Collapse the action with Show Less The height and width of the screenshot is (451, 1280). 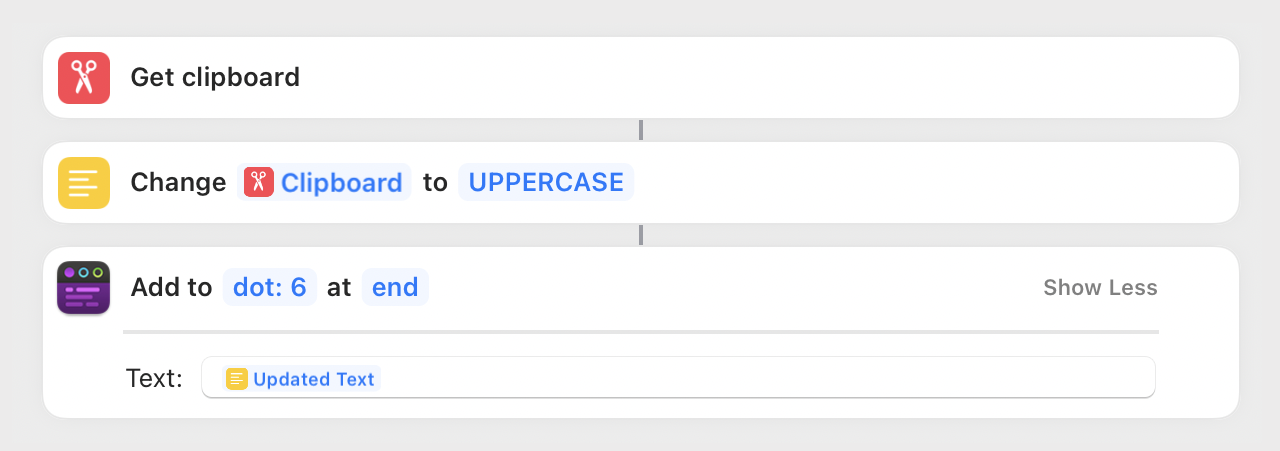pos(1100,288)
